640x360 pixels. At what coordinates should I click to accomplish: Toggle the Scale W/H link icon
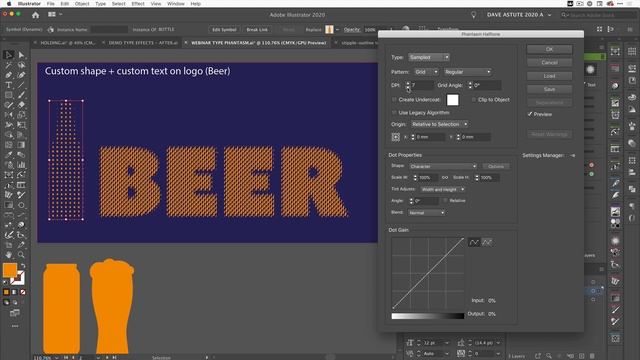[x=445, y=178]
